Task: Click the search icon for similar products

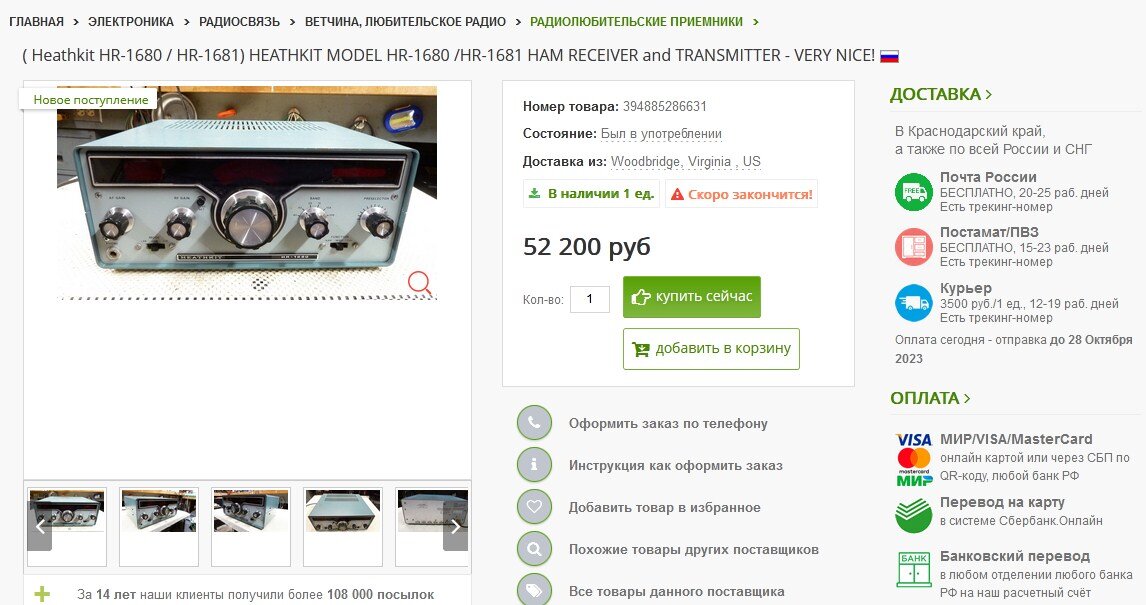Action: pyautogui.click(x=534, y=549)
